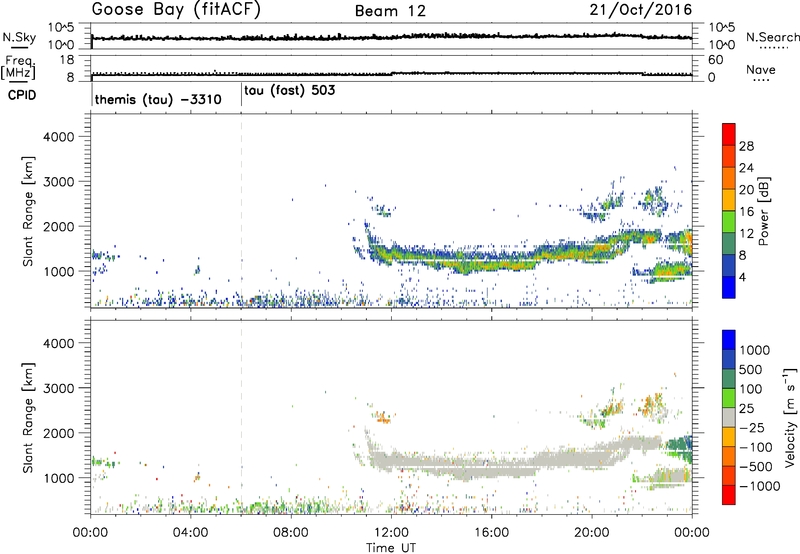Screen dimensions: 800x554
Task: Click the "N.Sky" legend label
Action: [19, 37]
